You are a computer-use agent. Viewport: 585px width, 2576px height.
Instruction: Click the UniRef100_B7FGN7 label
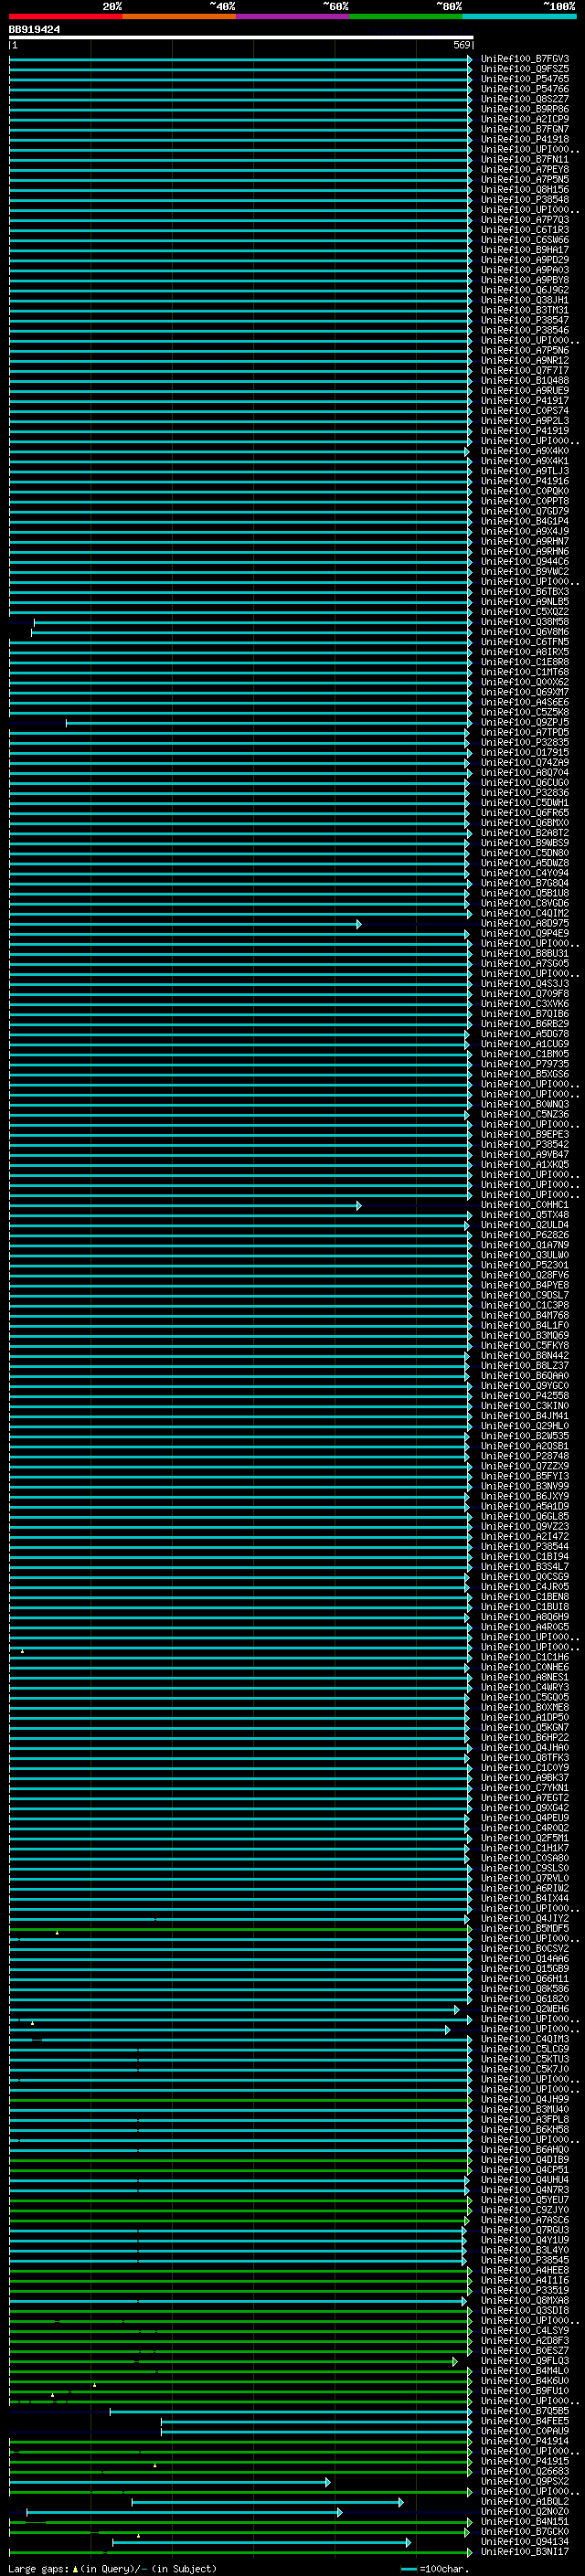click(524, 129)
